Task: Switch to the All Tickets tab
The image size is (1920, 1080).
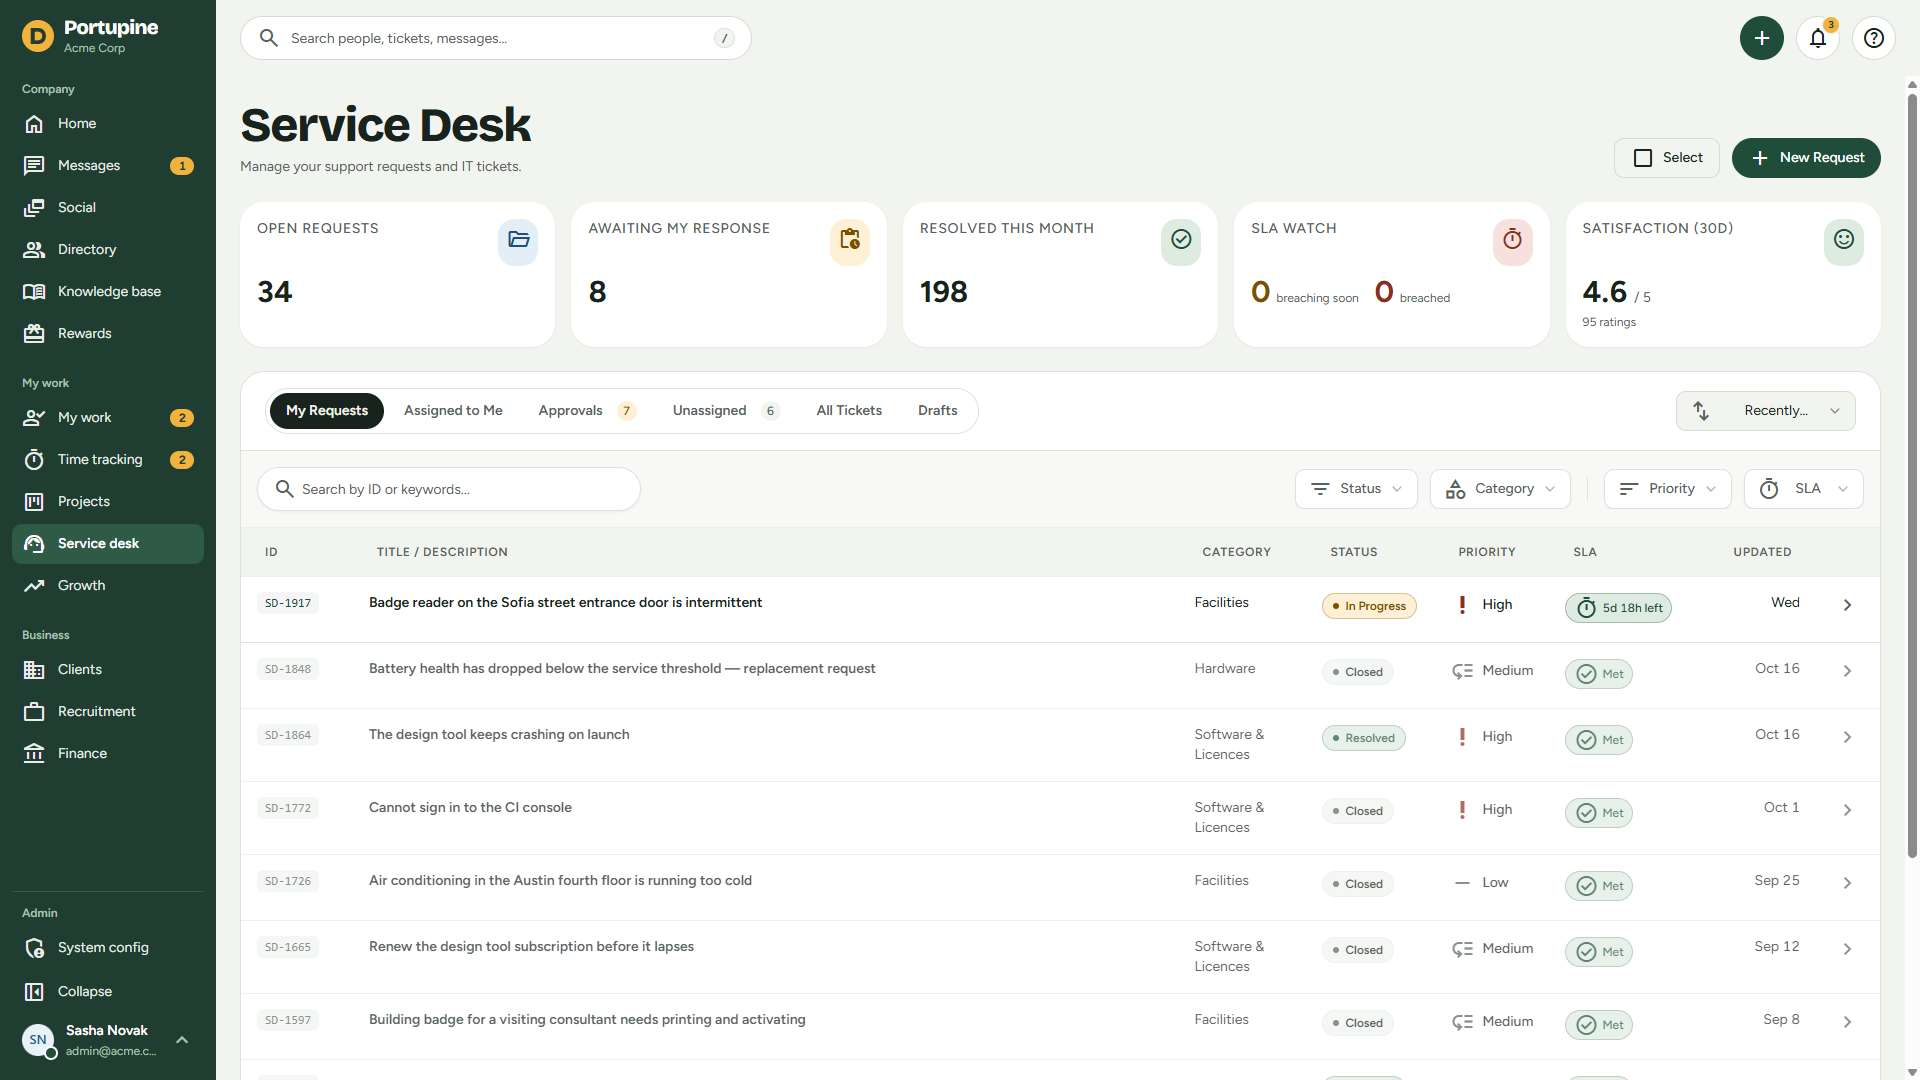Action: pos(849,411)
